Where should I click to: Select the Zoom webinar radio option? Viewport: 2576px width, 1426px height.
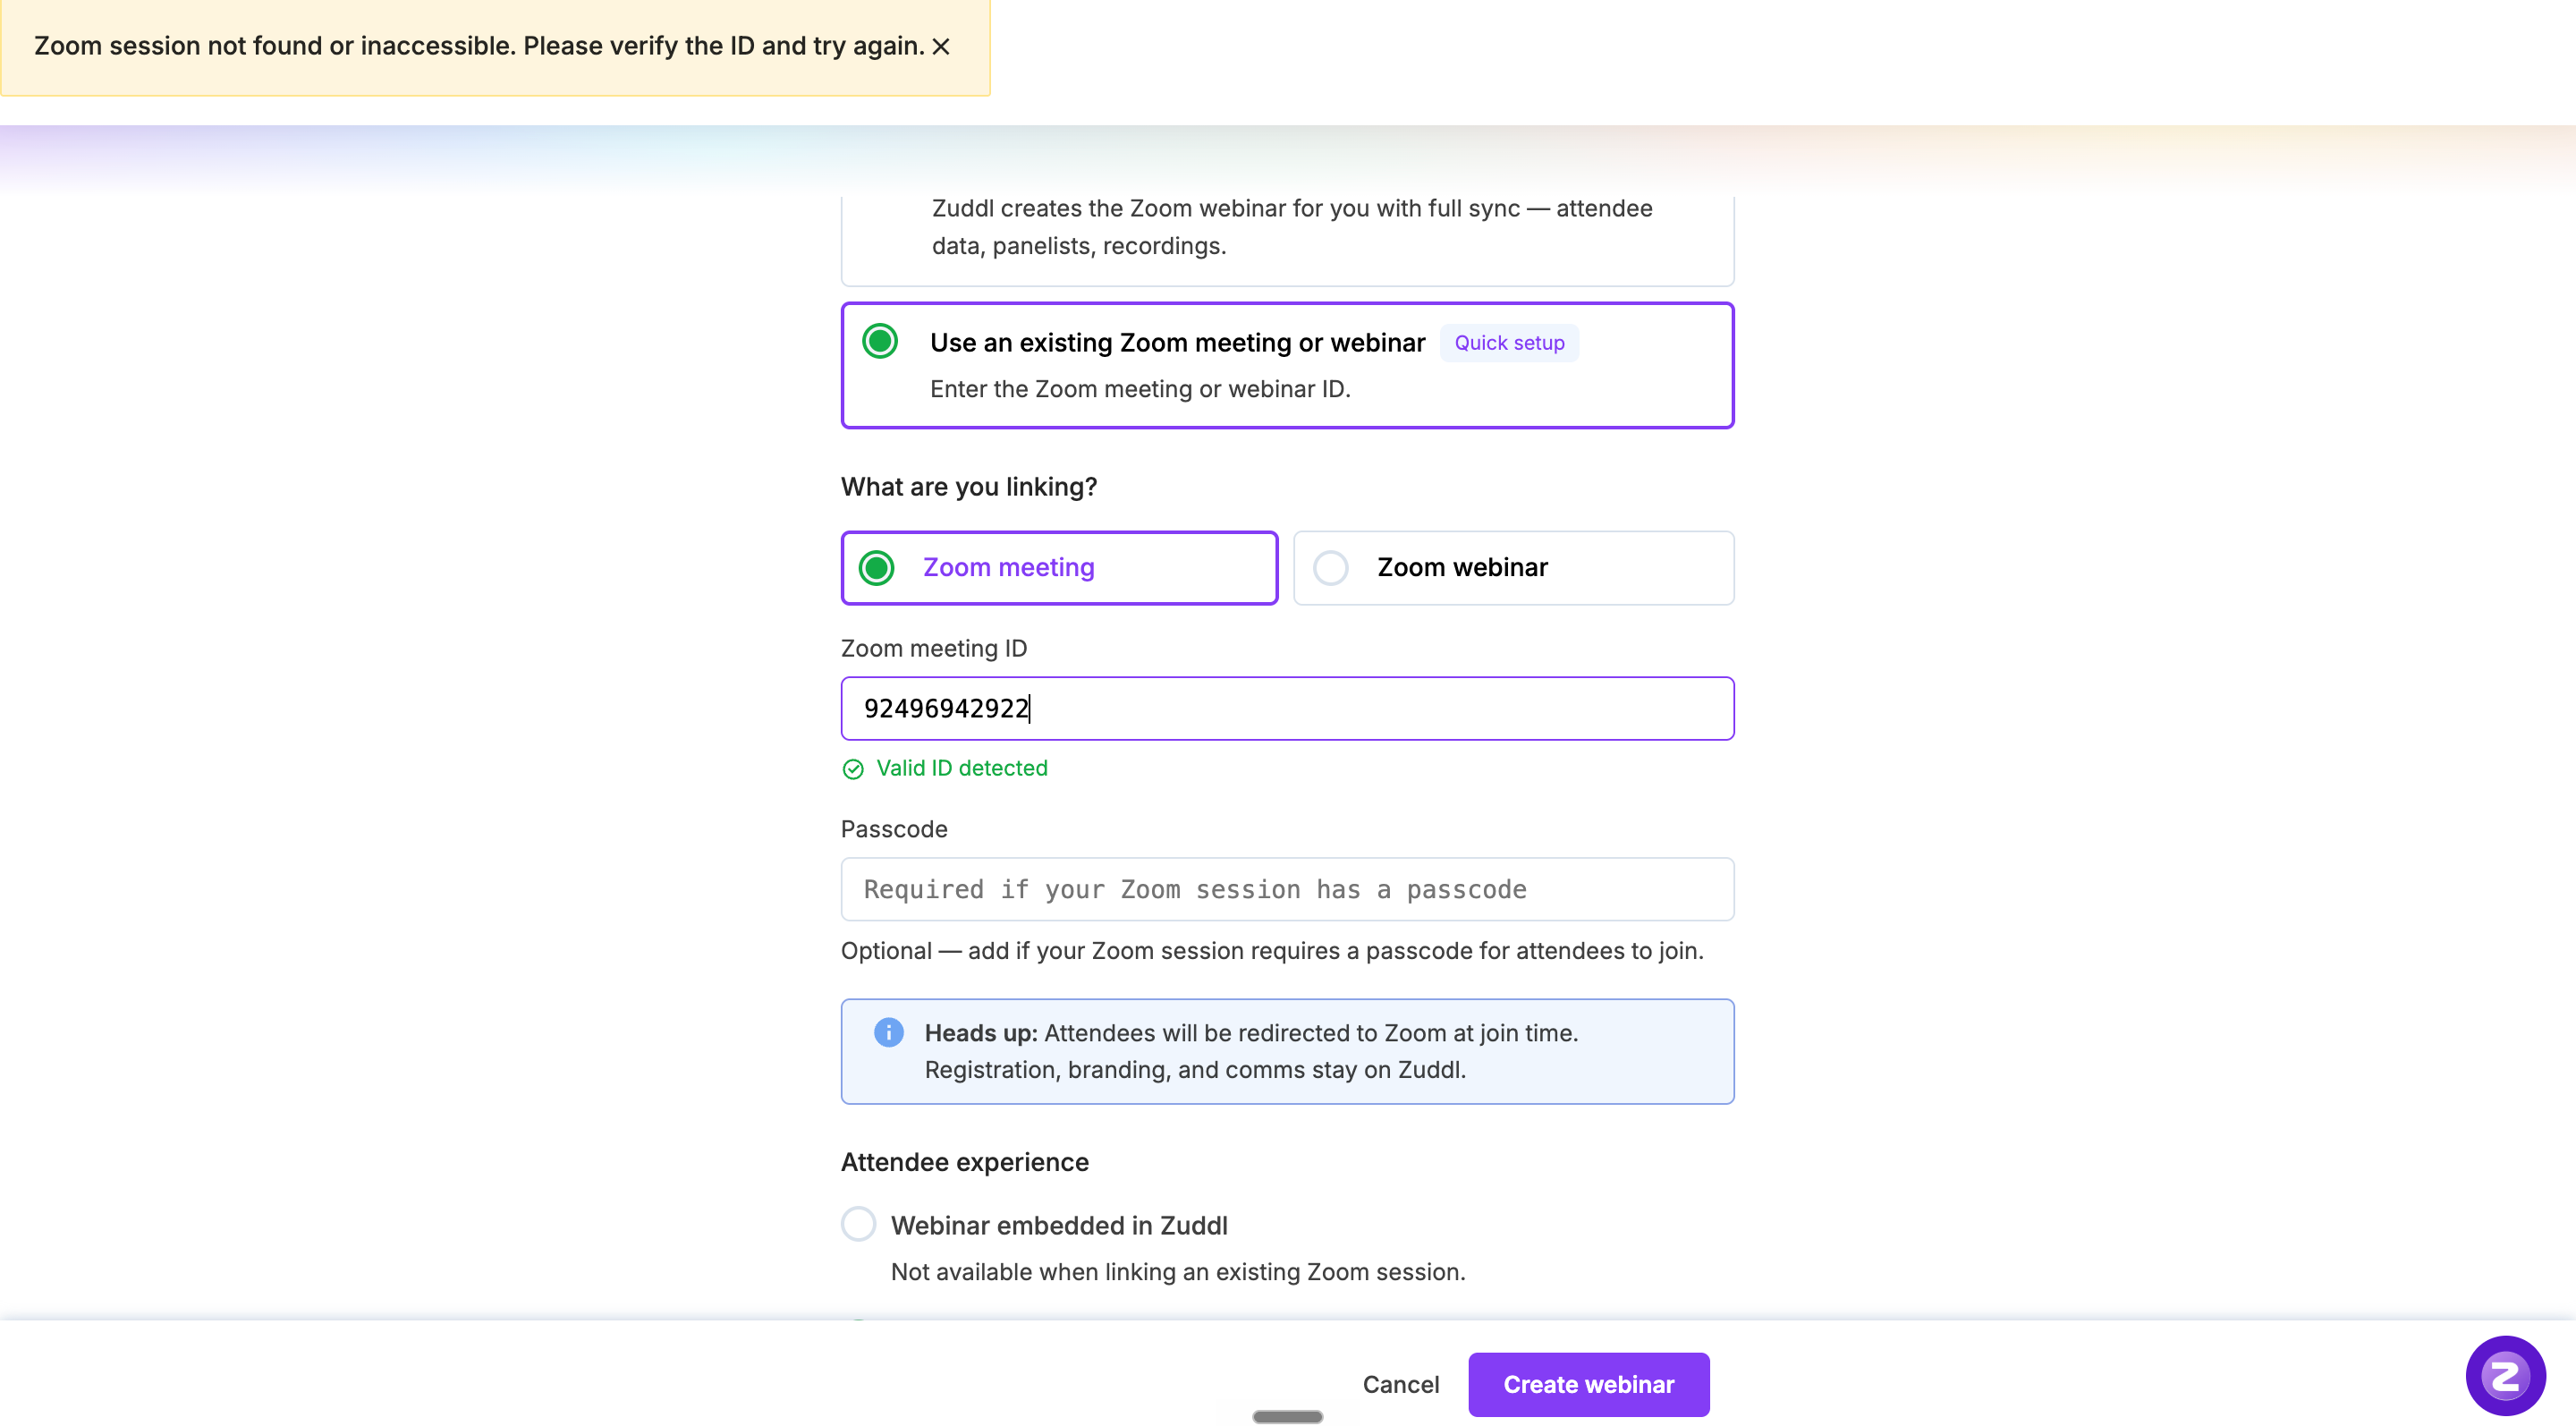[1331, 568]
